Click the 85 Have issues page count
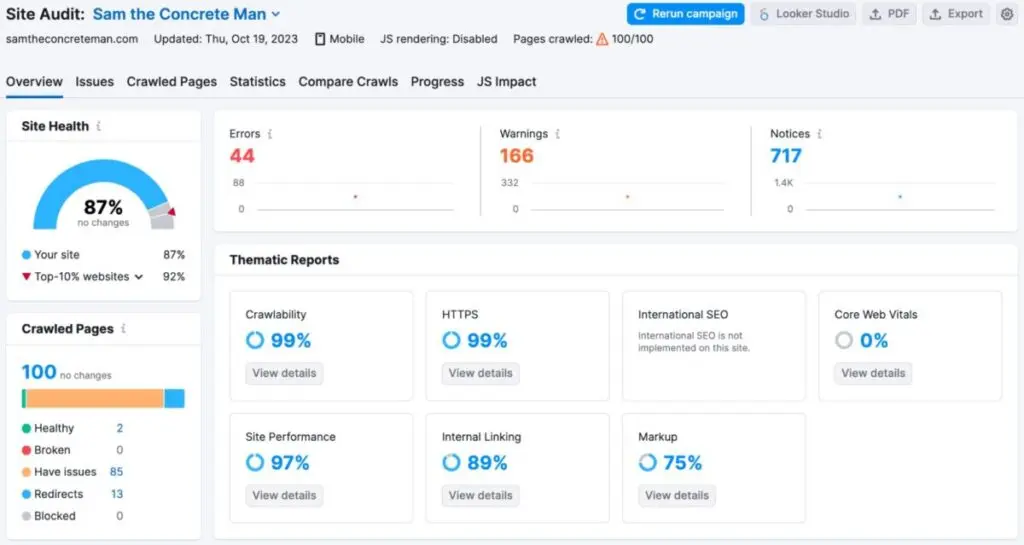The width and height of the screenshot is (1024, 545). coord(116,472)
